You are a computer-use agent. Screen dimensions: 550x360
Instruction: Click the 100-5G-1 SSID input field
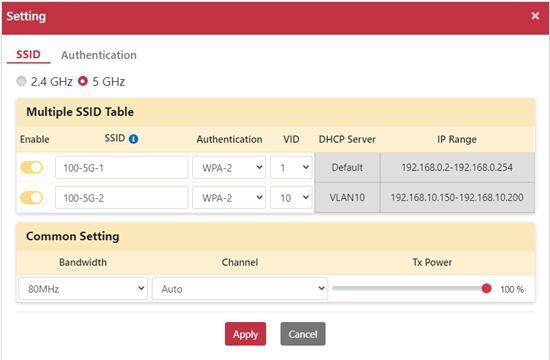coord(121,168)
